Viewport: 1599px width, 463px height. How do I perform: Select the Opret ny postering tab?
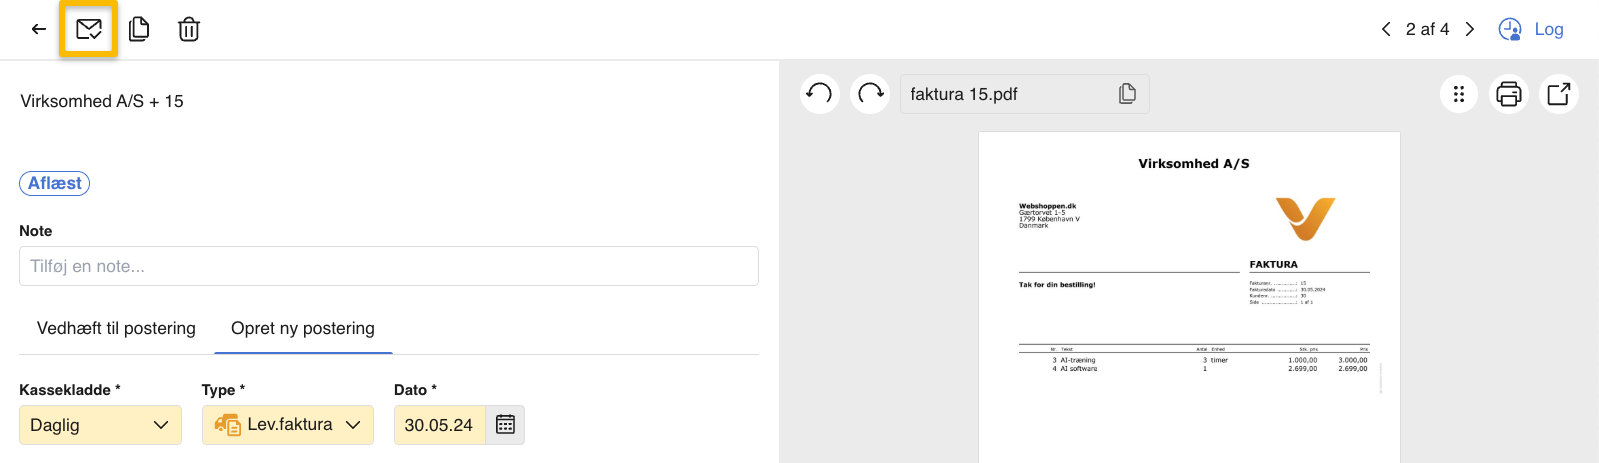[x=303, y=328]
